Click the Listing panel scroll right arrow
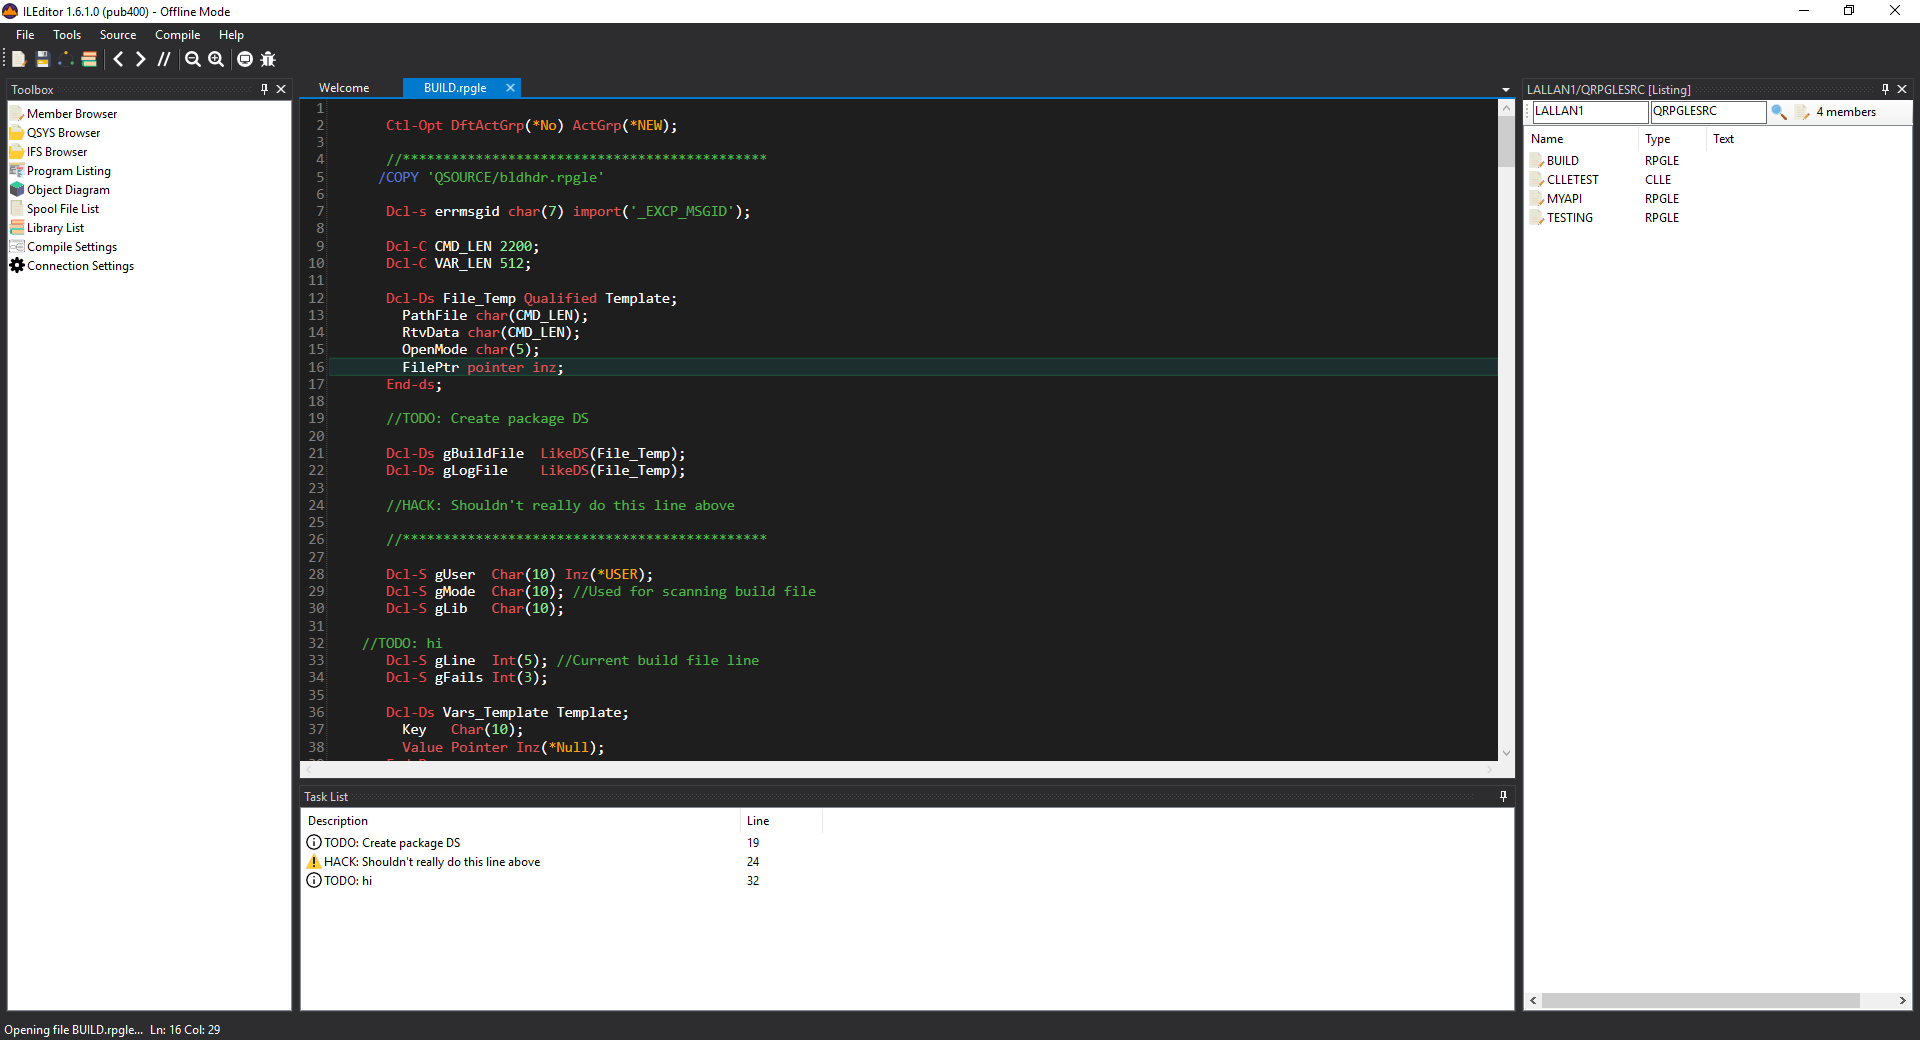1920x1040 pixels. tap(1902, 1000)
